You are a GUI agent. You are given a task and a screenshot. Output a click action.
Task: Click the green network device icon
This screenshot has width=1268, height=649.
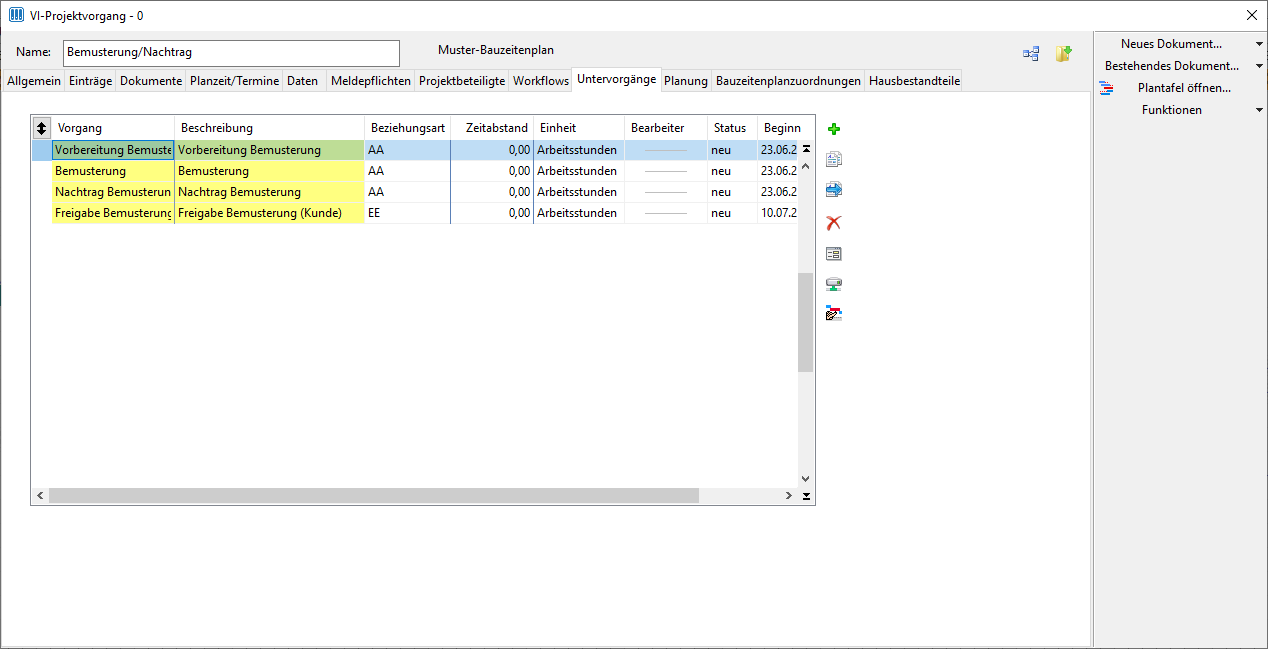[x=834, y=285]
